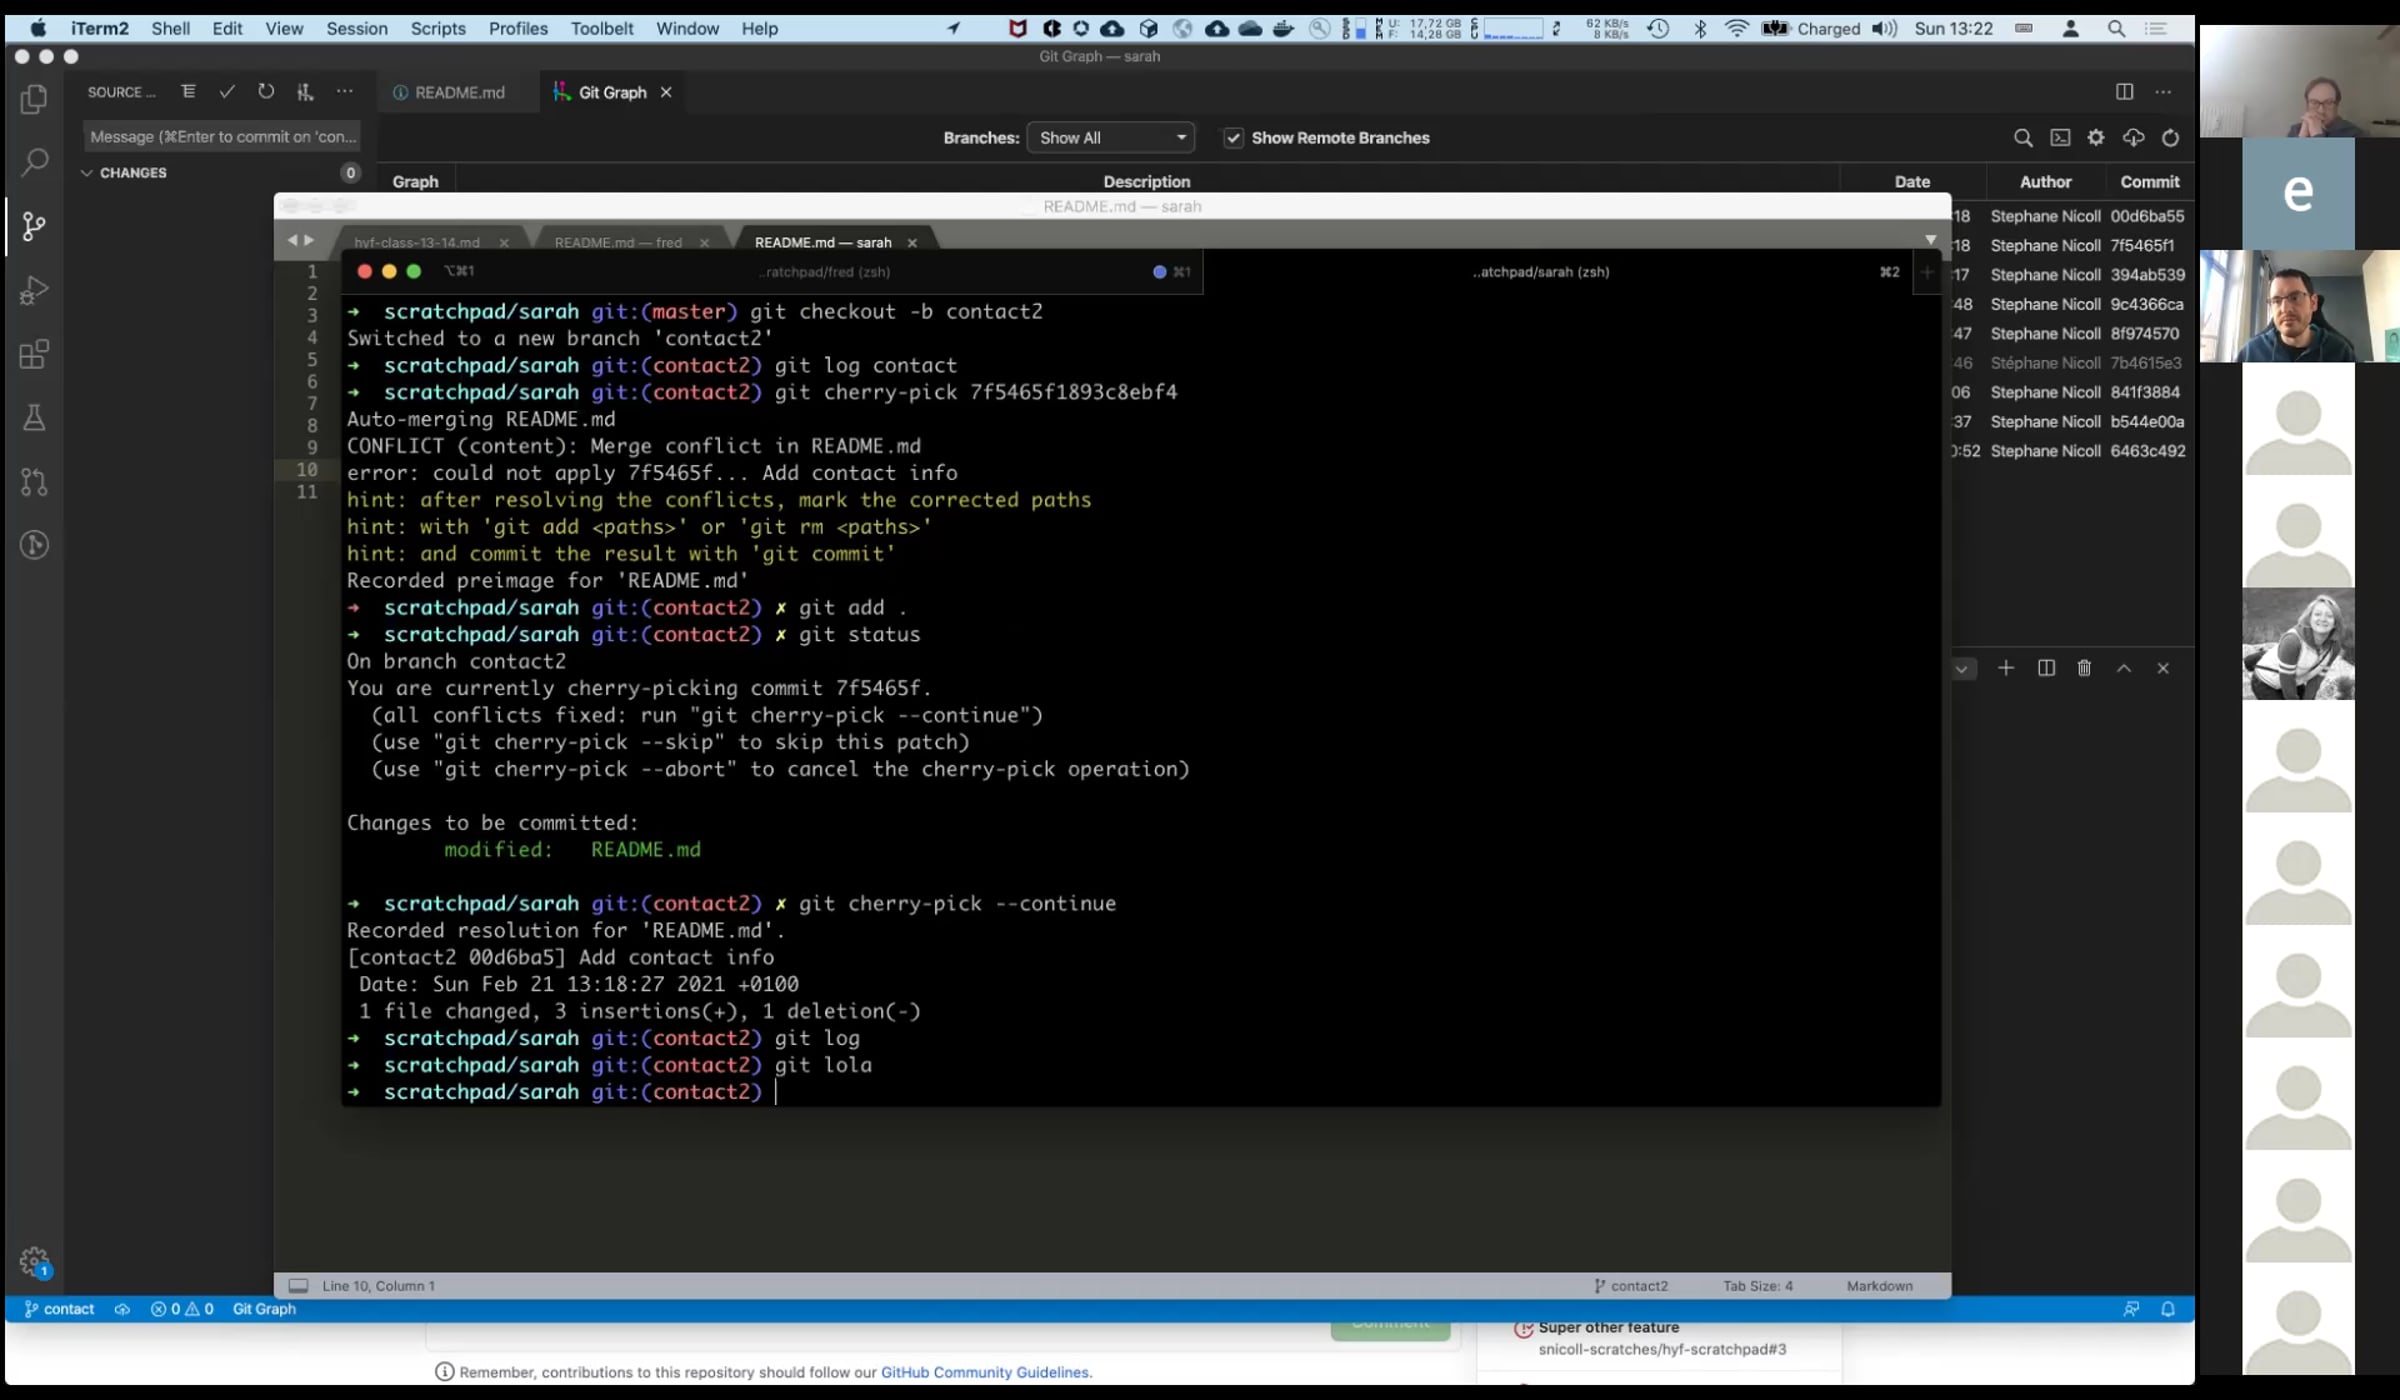Switch to README.md tab in VS Code
The width and height of the screenshot is (2400, 1400).
459,92
